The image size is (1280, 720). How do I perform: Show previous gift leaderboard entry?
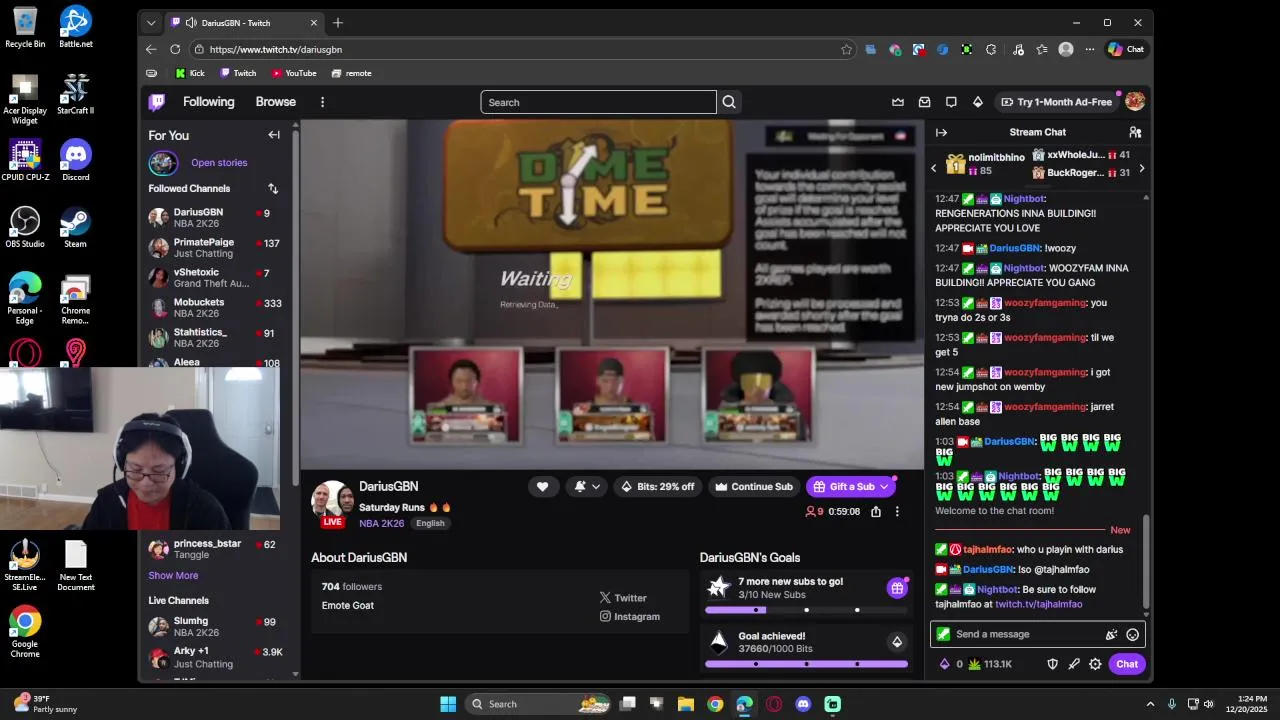pyautogui.click(x=934, y=168)
